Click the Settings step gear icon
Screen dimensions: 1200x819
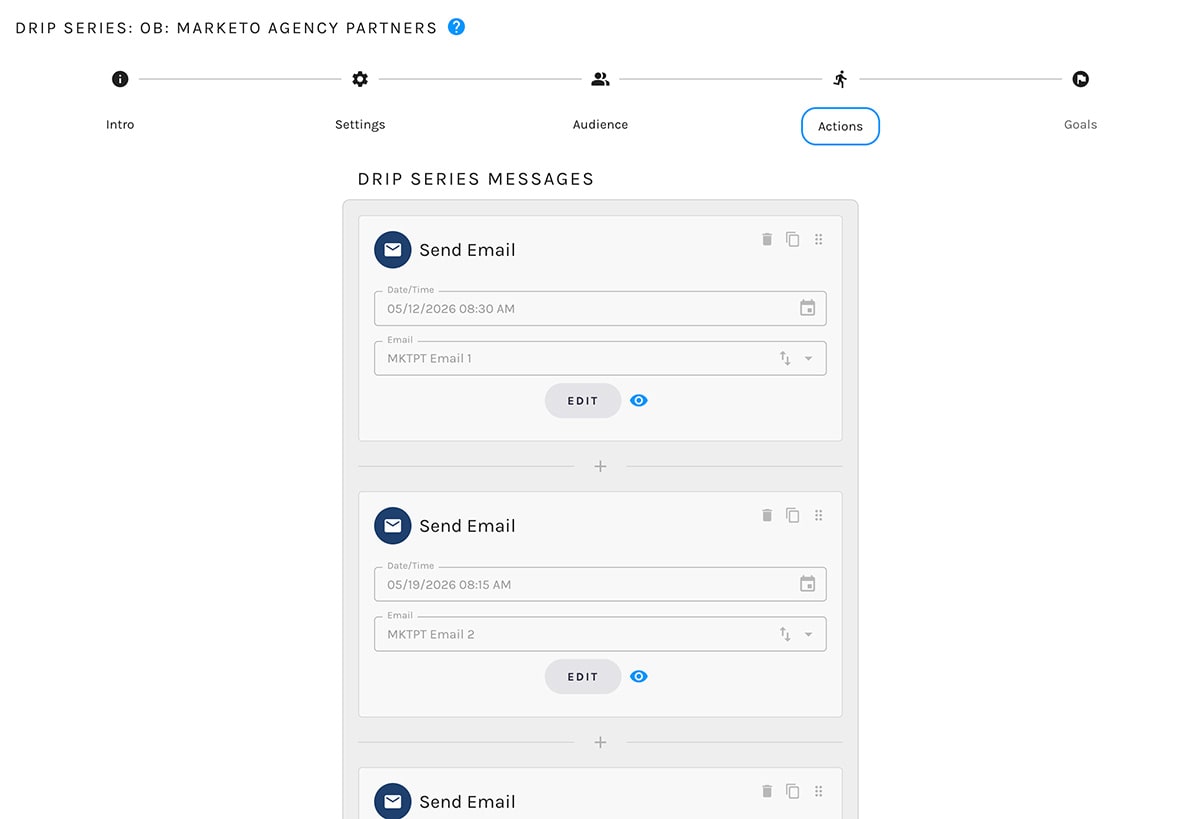[x=360, y=79]
